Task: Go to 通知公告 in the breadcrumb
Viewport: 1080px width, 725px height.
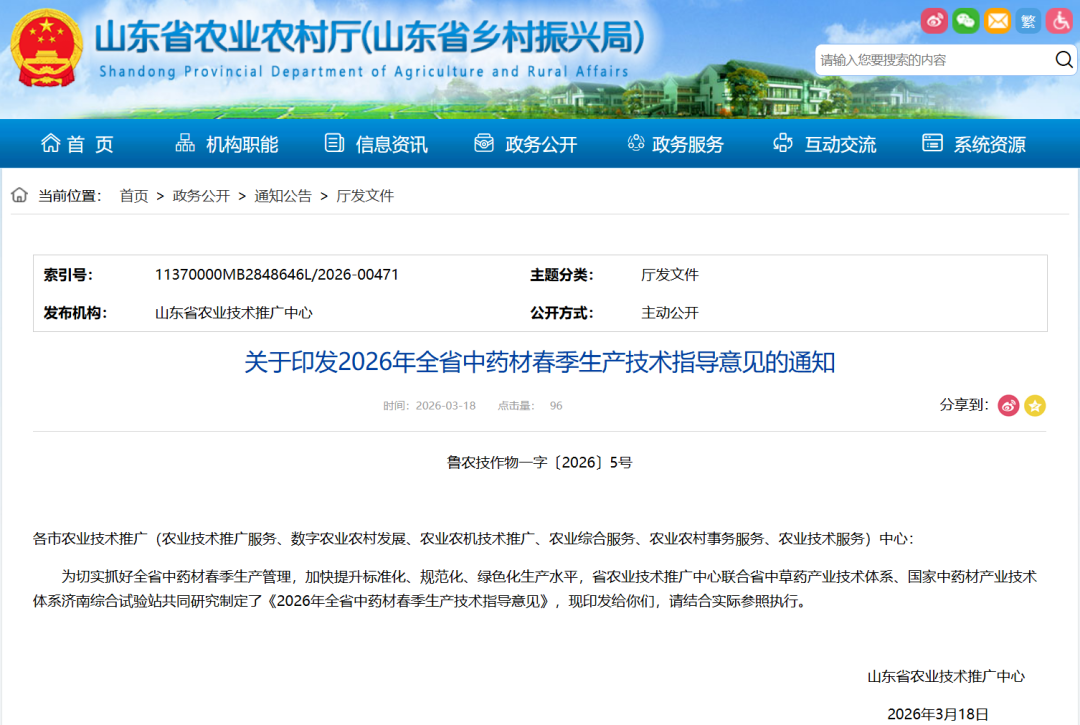Action: click(283, 196)
